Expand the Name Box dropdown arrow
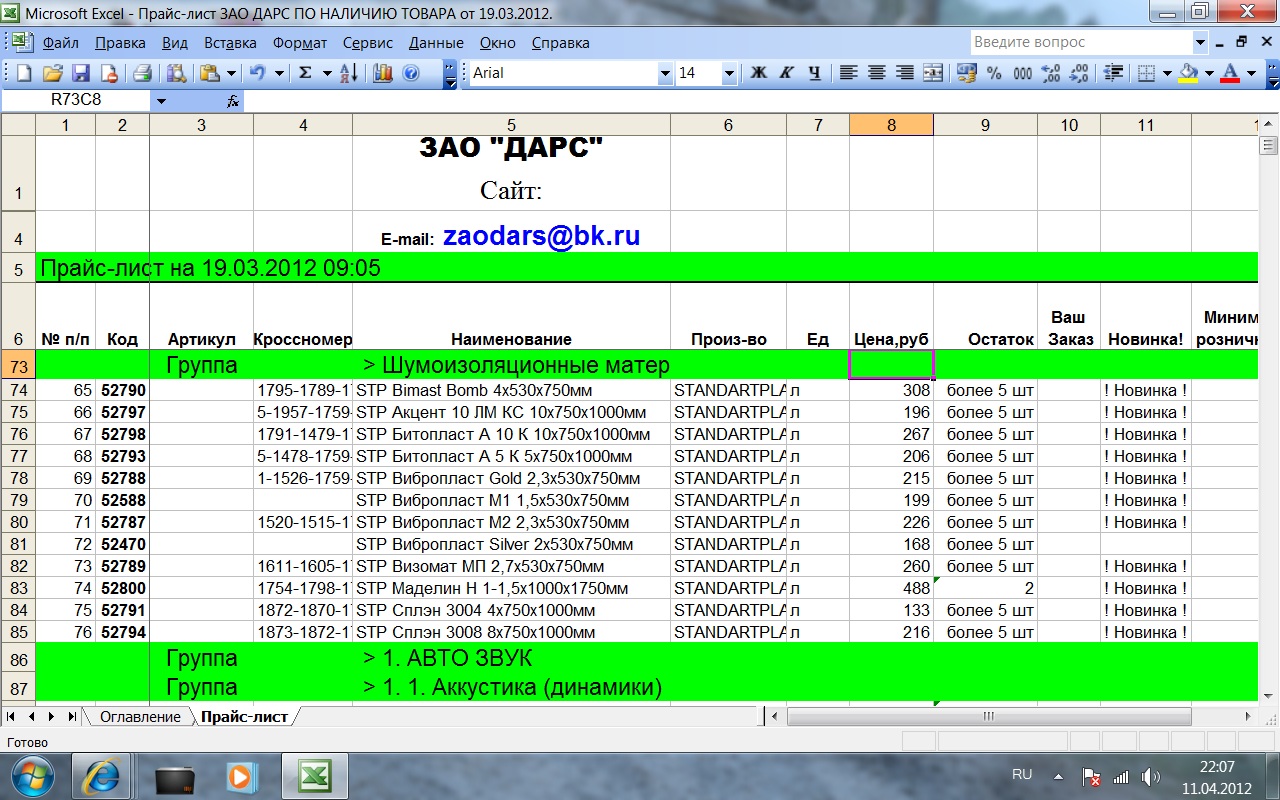The image size is (1280, 800). tap(161, 101)
